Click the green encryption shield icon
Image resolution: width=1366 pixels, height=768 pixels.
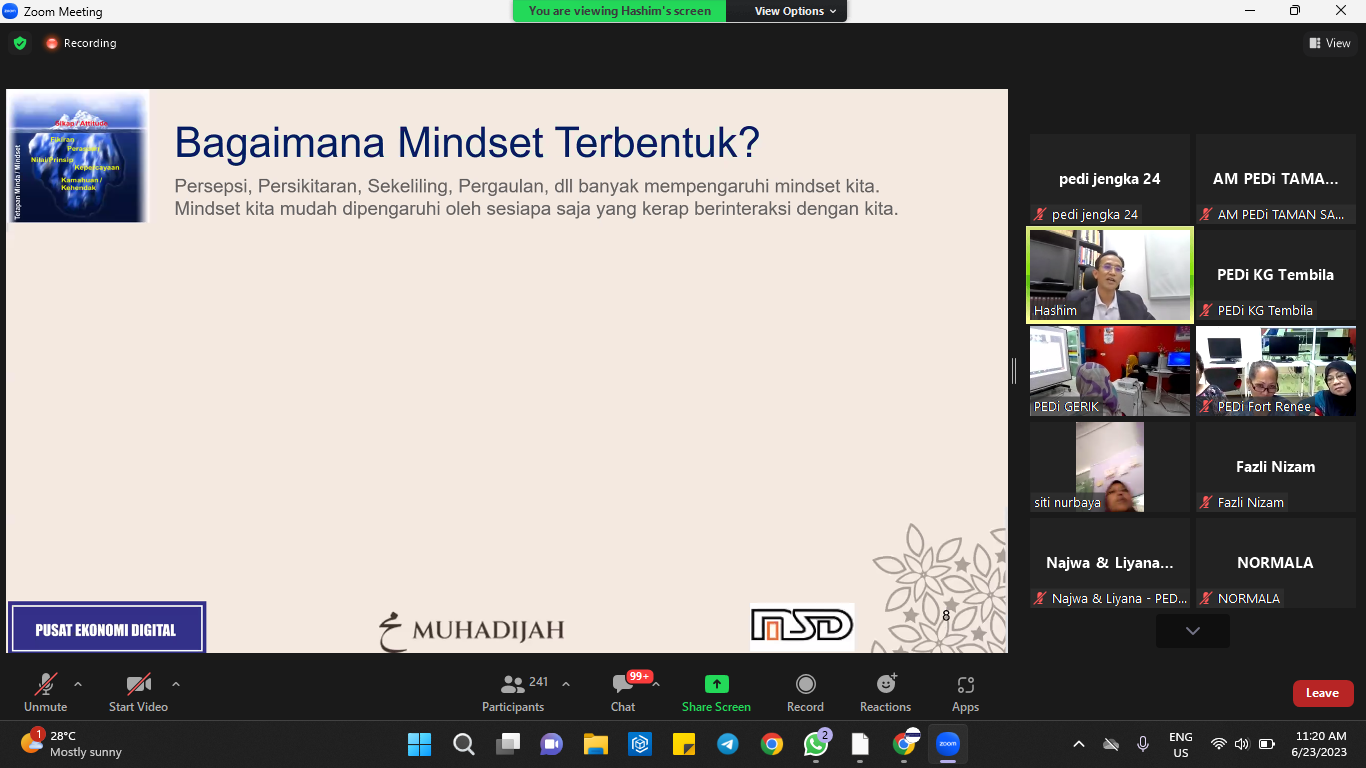20,43
